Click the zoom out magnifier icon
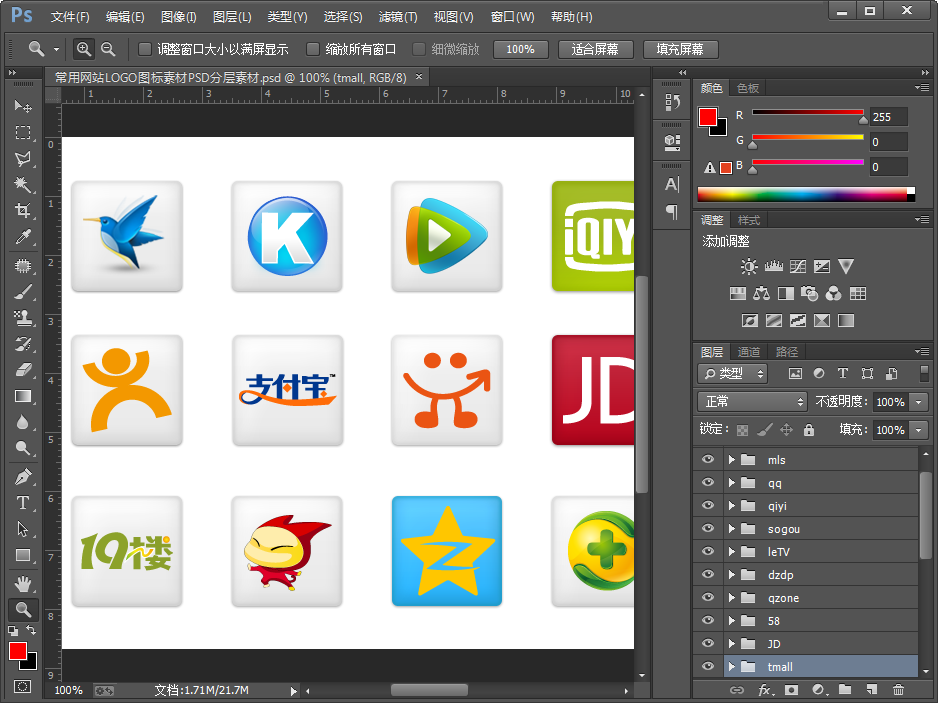The image size is (938, 703). 108,49
